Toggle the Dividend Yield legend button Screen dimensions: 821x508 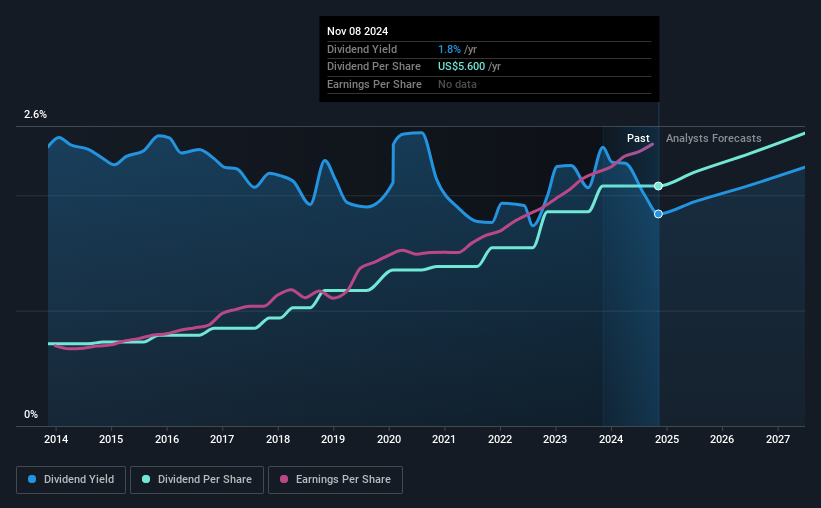(x=71, y=479)
